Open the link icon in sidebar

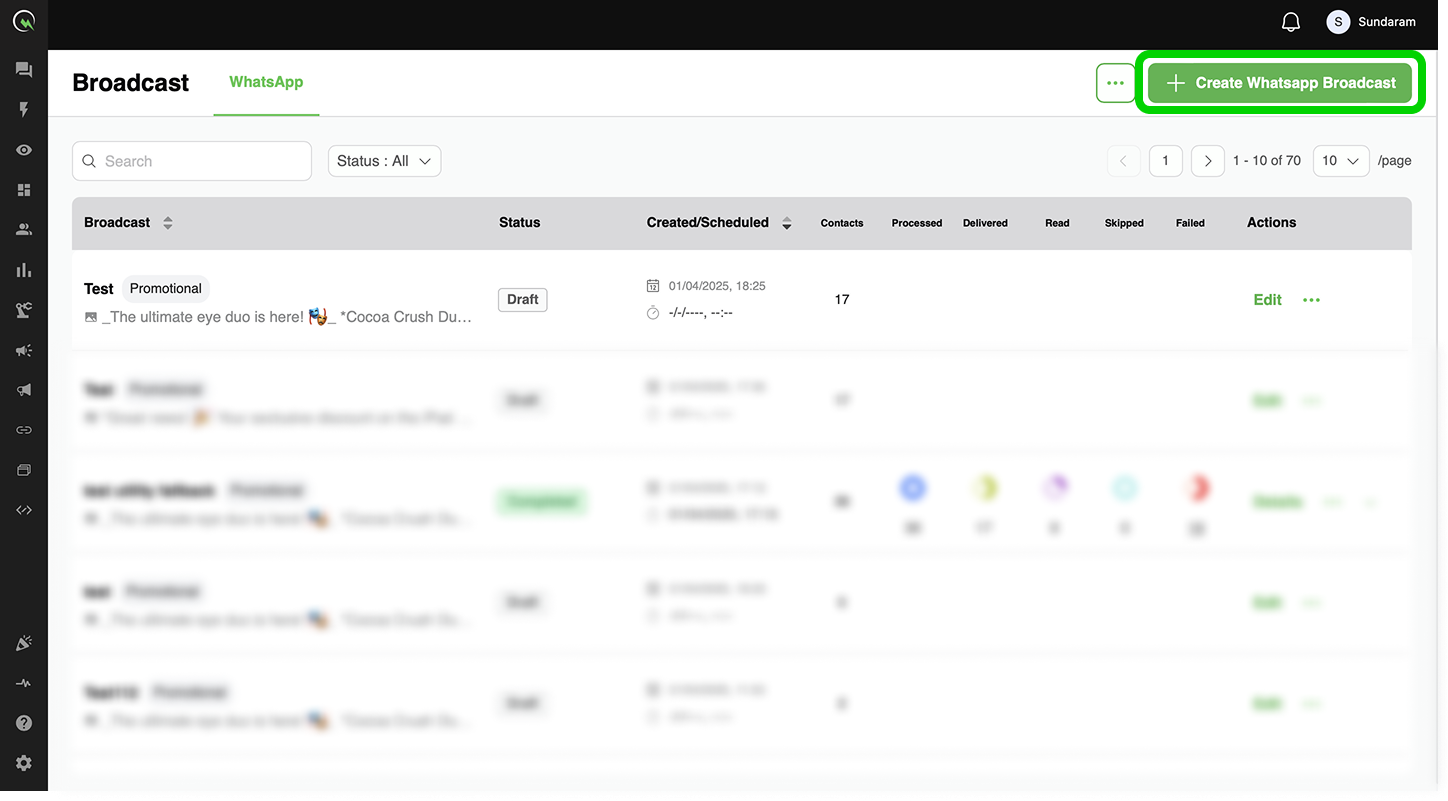pos(24,430)
